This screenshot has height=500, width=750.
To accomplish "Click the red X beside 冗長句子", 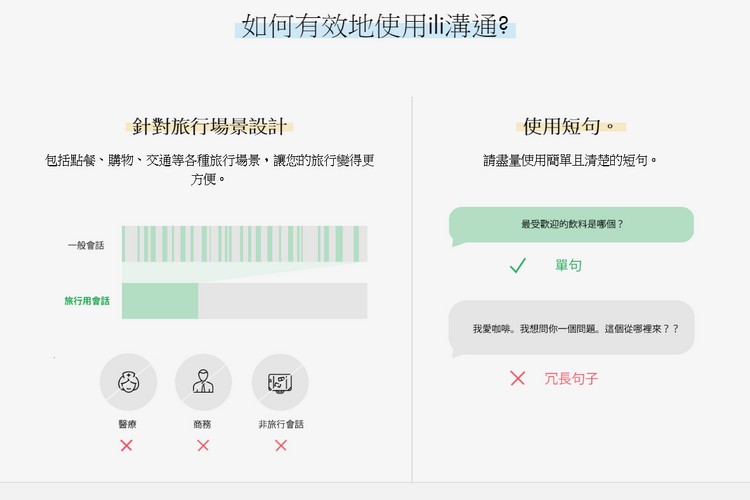I will click(518, 378).
